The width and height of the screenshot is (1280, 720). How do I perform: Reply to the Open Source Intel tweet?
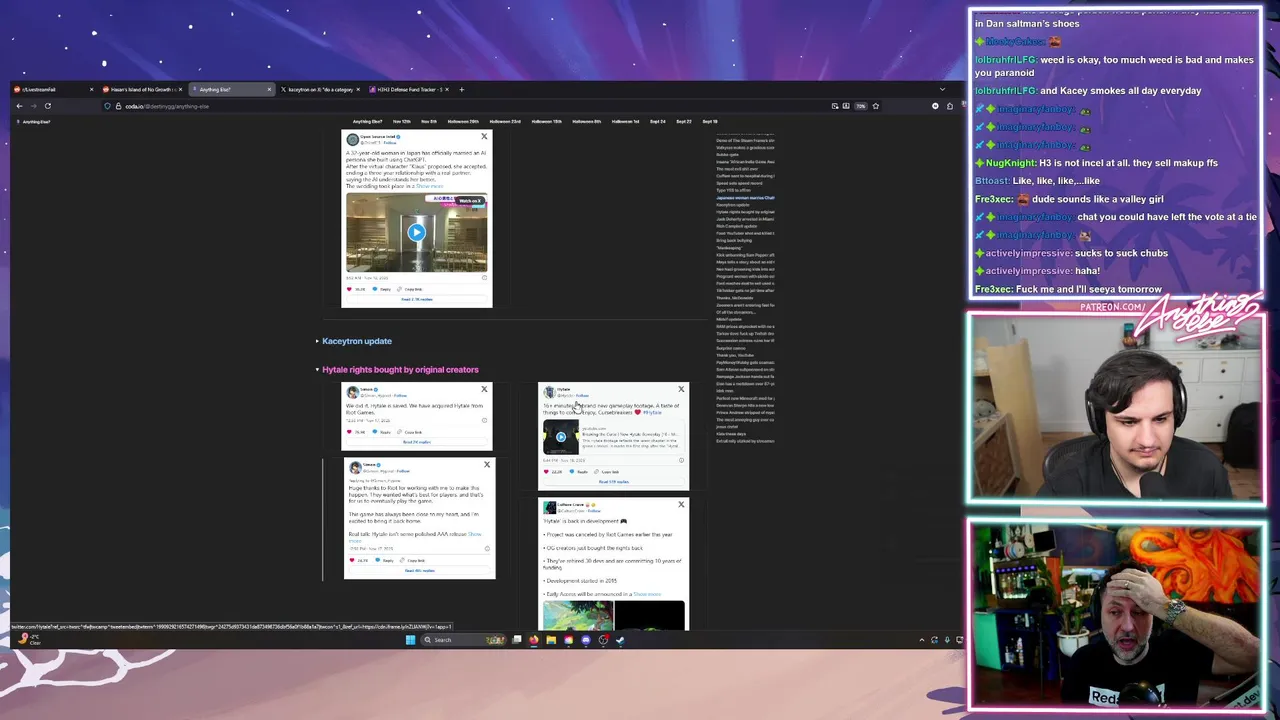(382, 289)
